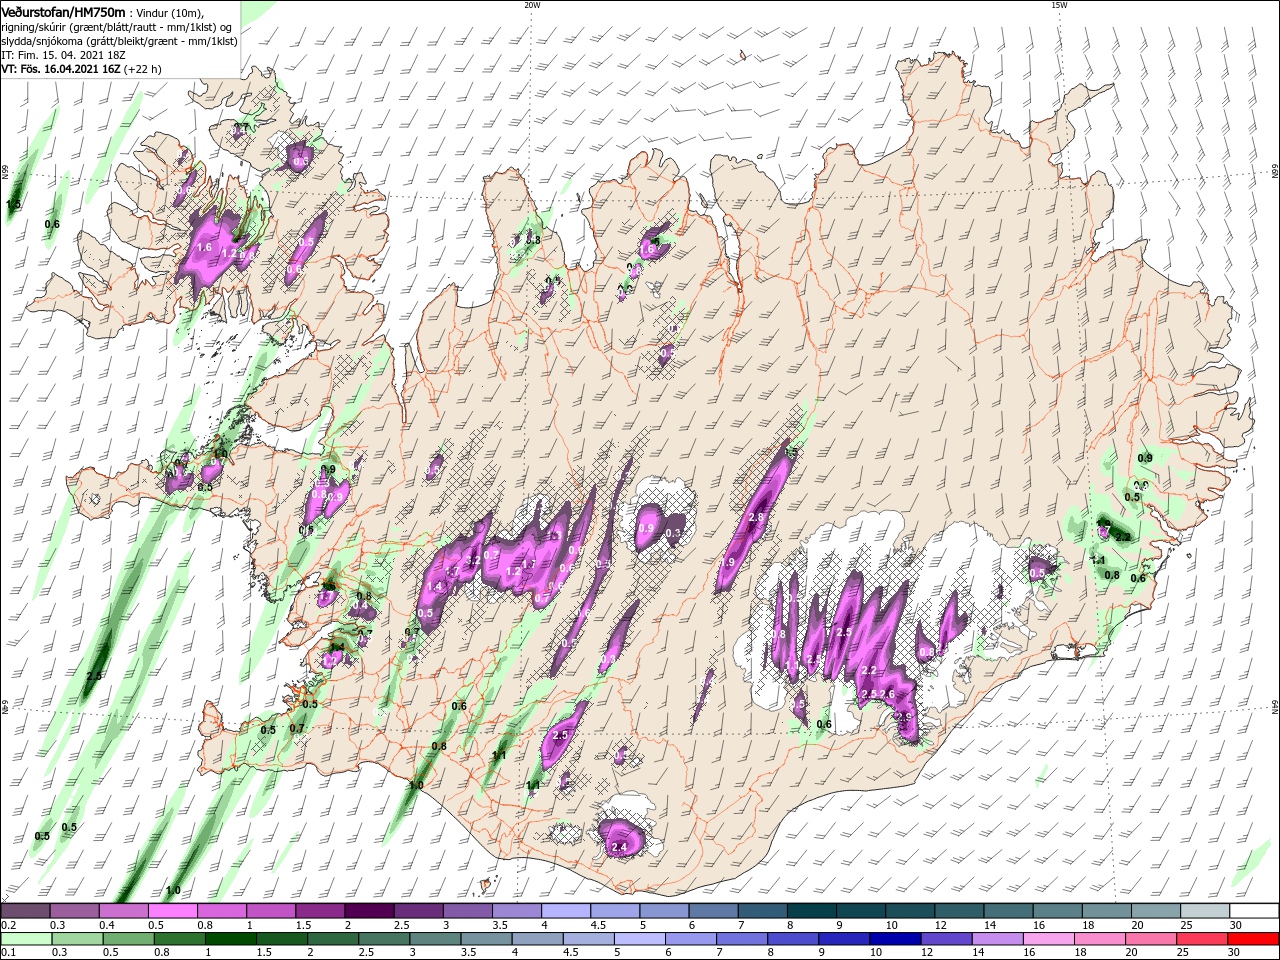Click the 12 label on the snow scale
The width and height of the screenshot is (1280, 960).
(x=942, y=925)
